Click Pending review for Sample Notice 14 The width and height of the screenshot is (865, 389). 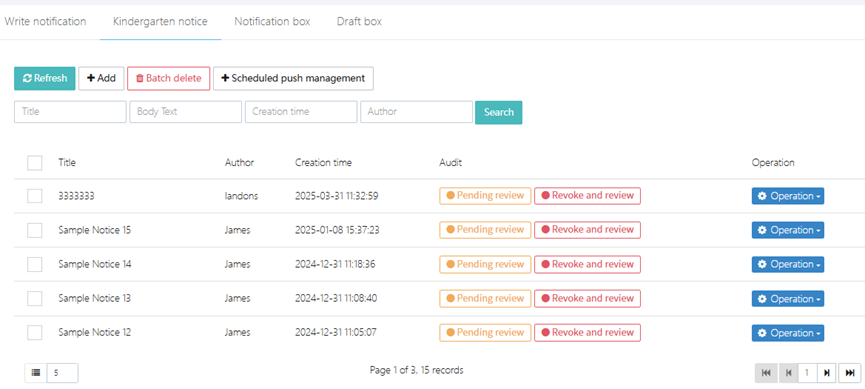(x=485, y=264)
